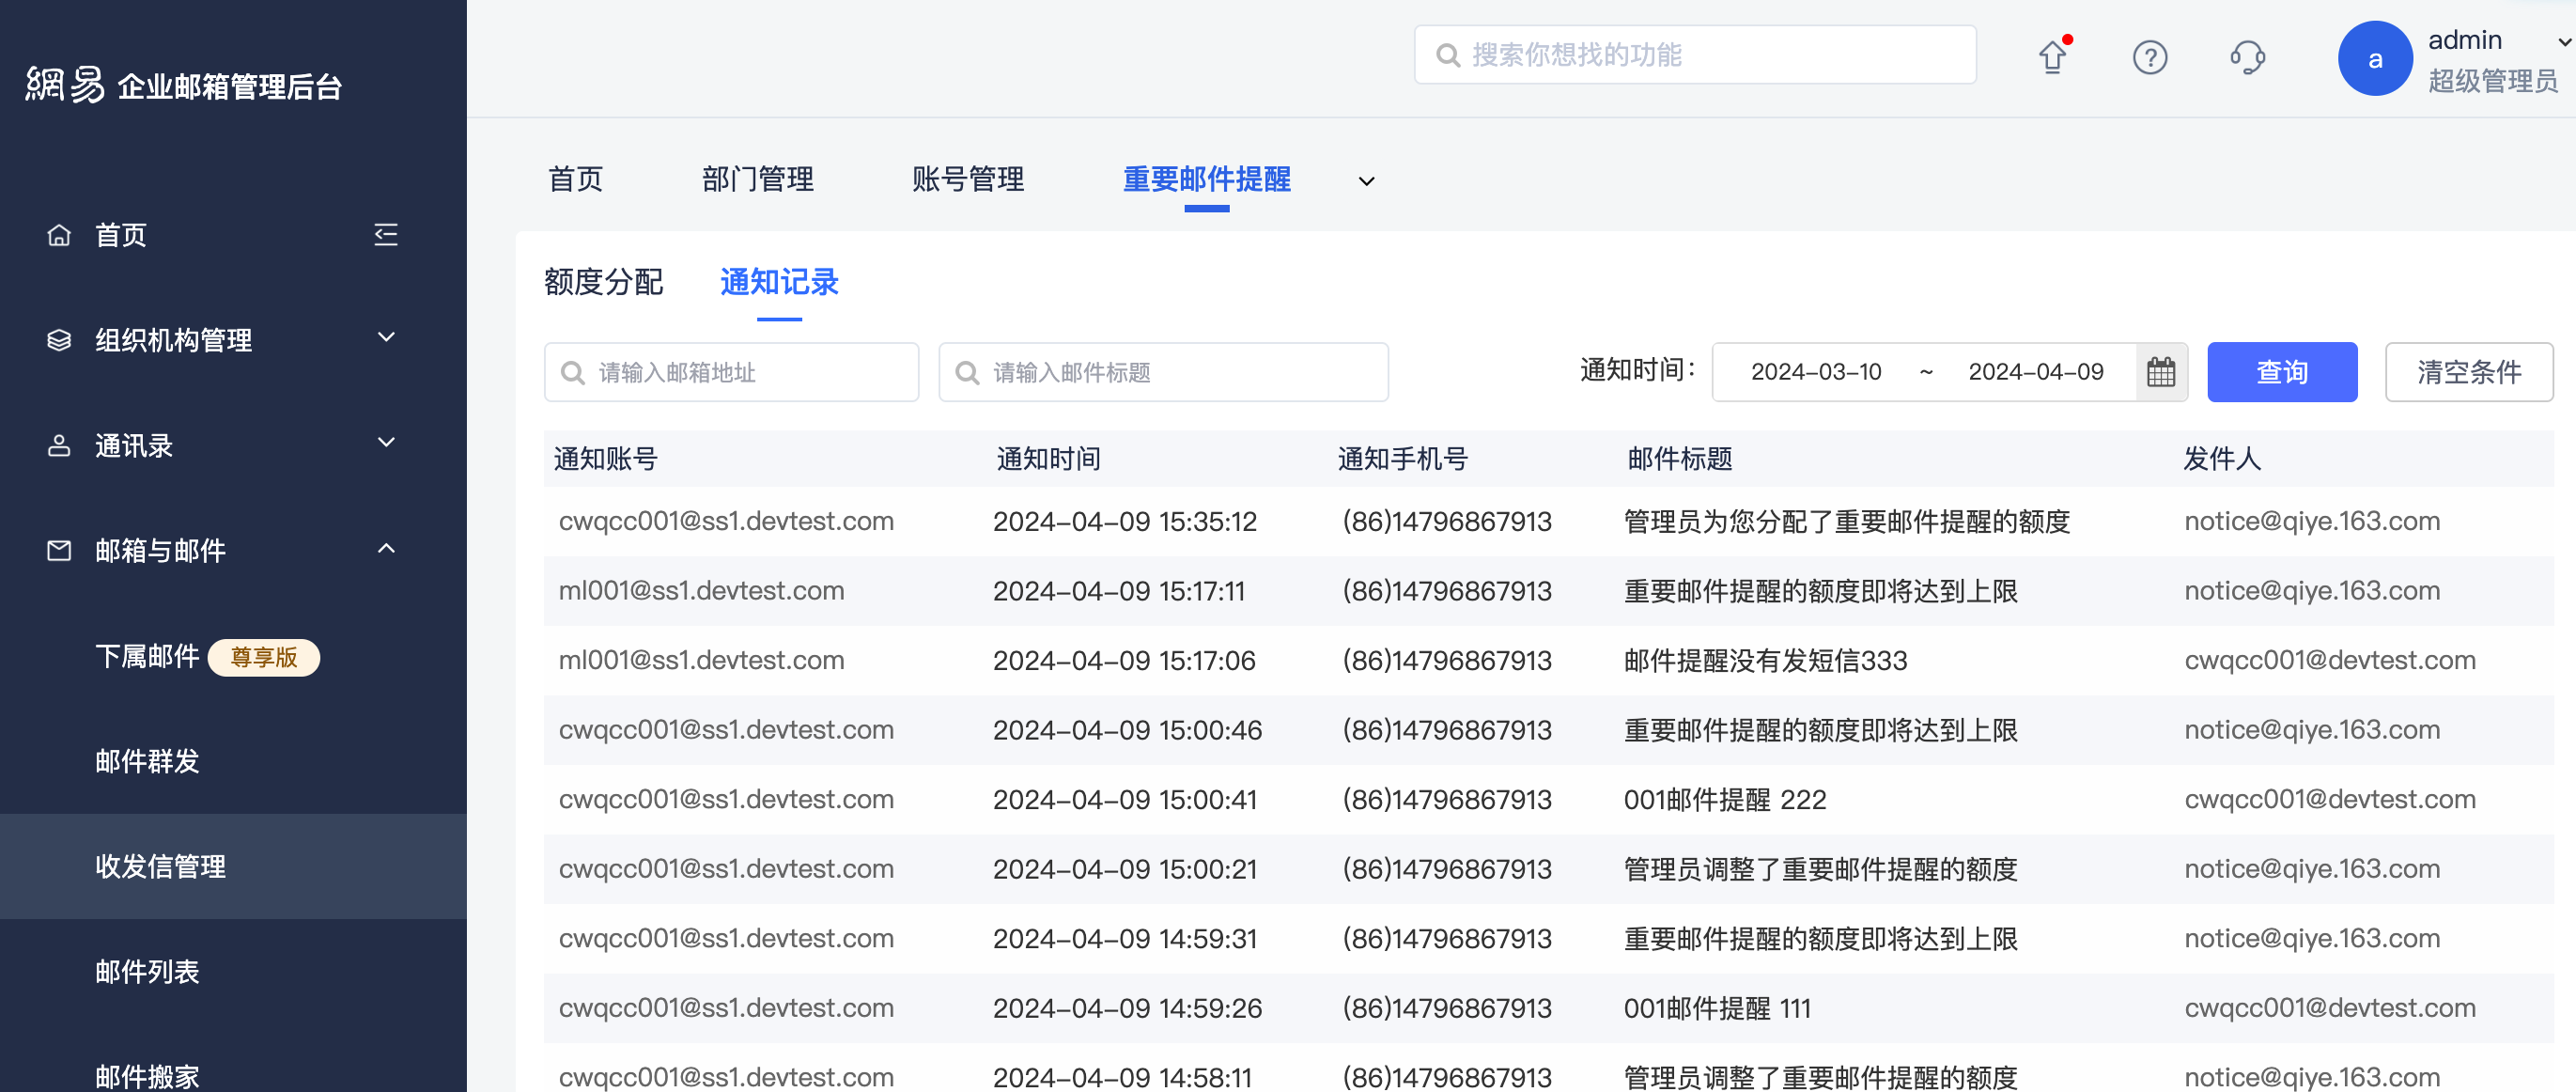Select the 重要邮件提醒 tab

1207,179
